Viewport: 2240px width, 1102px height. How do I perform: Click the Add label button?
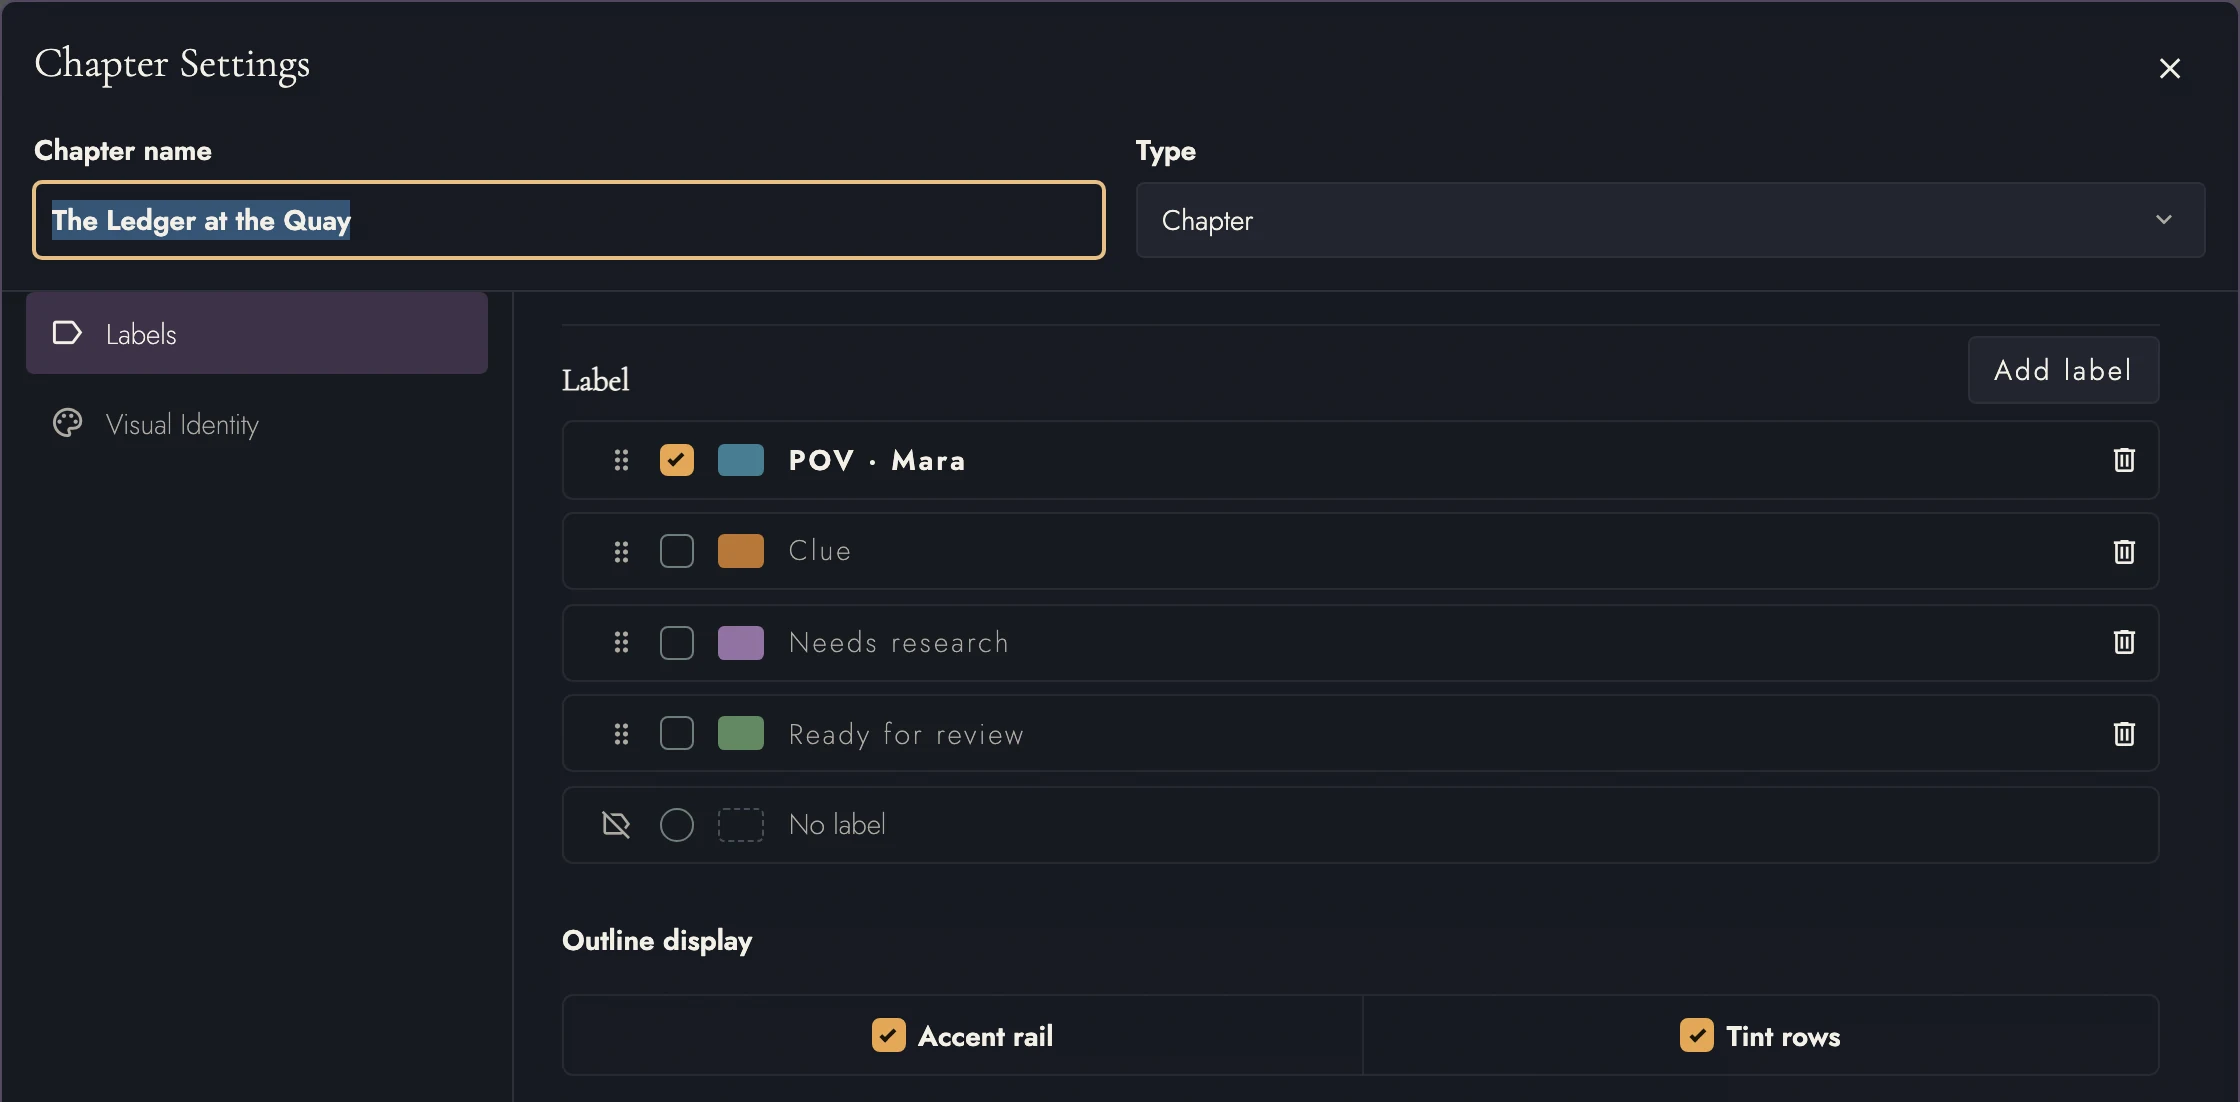[x=2063, y=370]
